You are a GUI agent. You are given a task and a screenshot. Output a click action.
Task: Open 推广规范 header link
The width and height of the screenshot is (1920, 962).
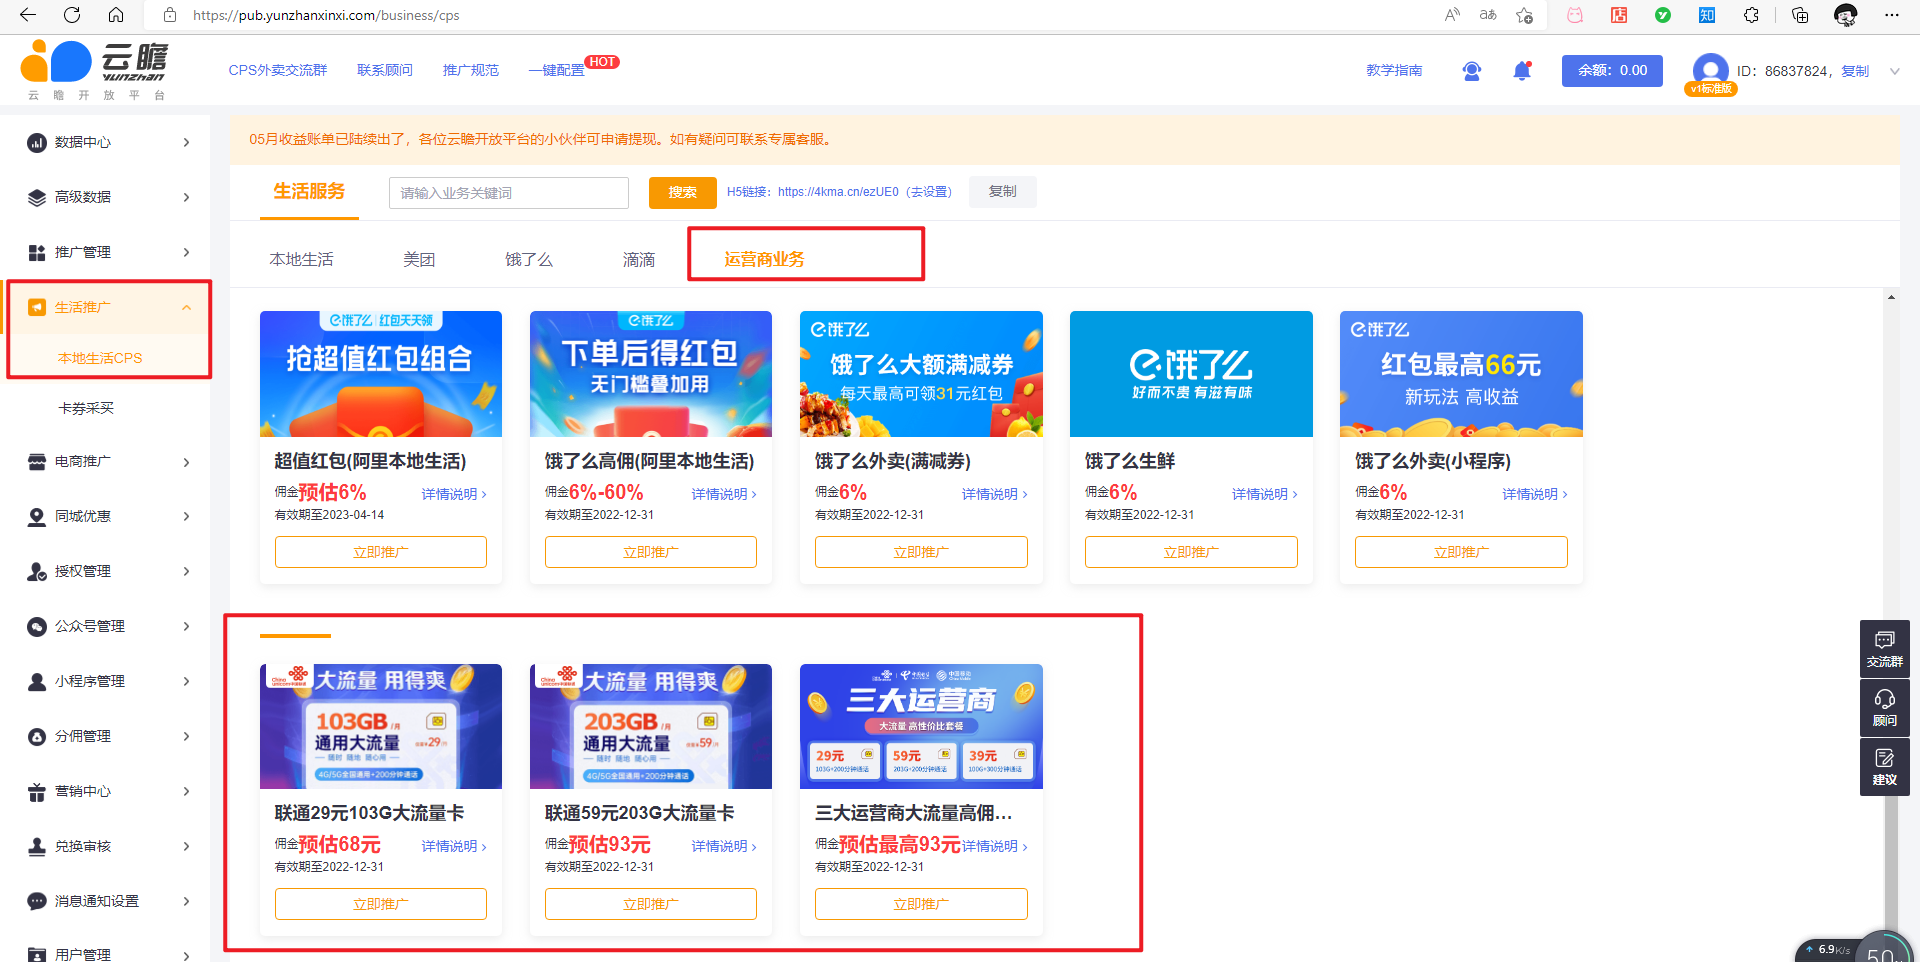[x=471, y=70]
